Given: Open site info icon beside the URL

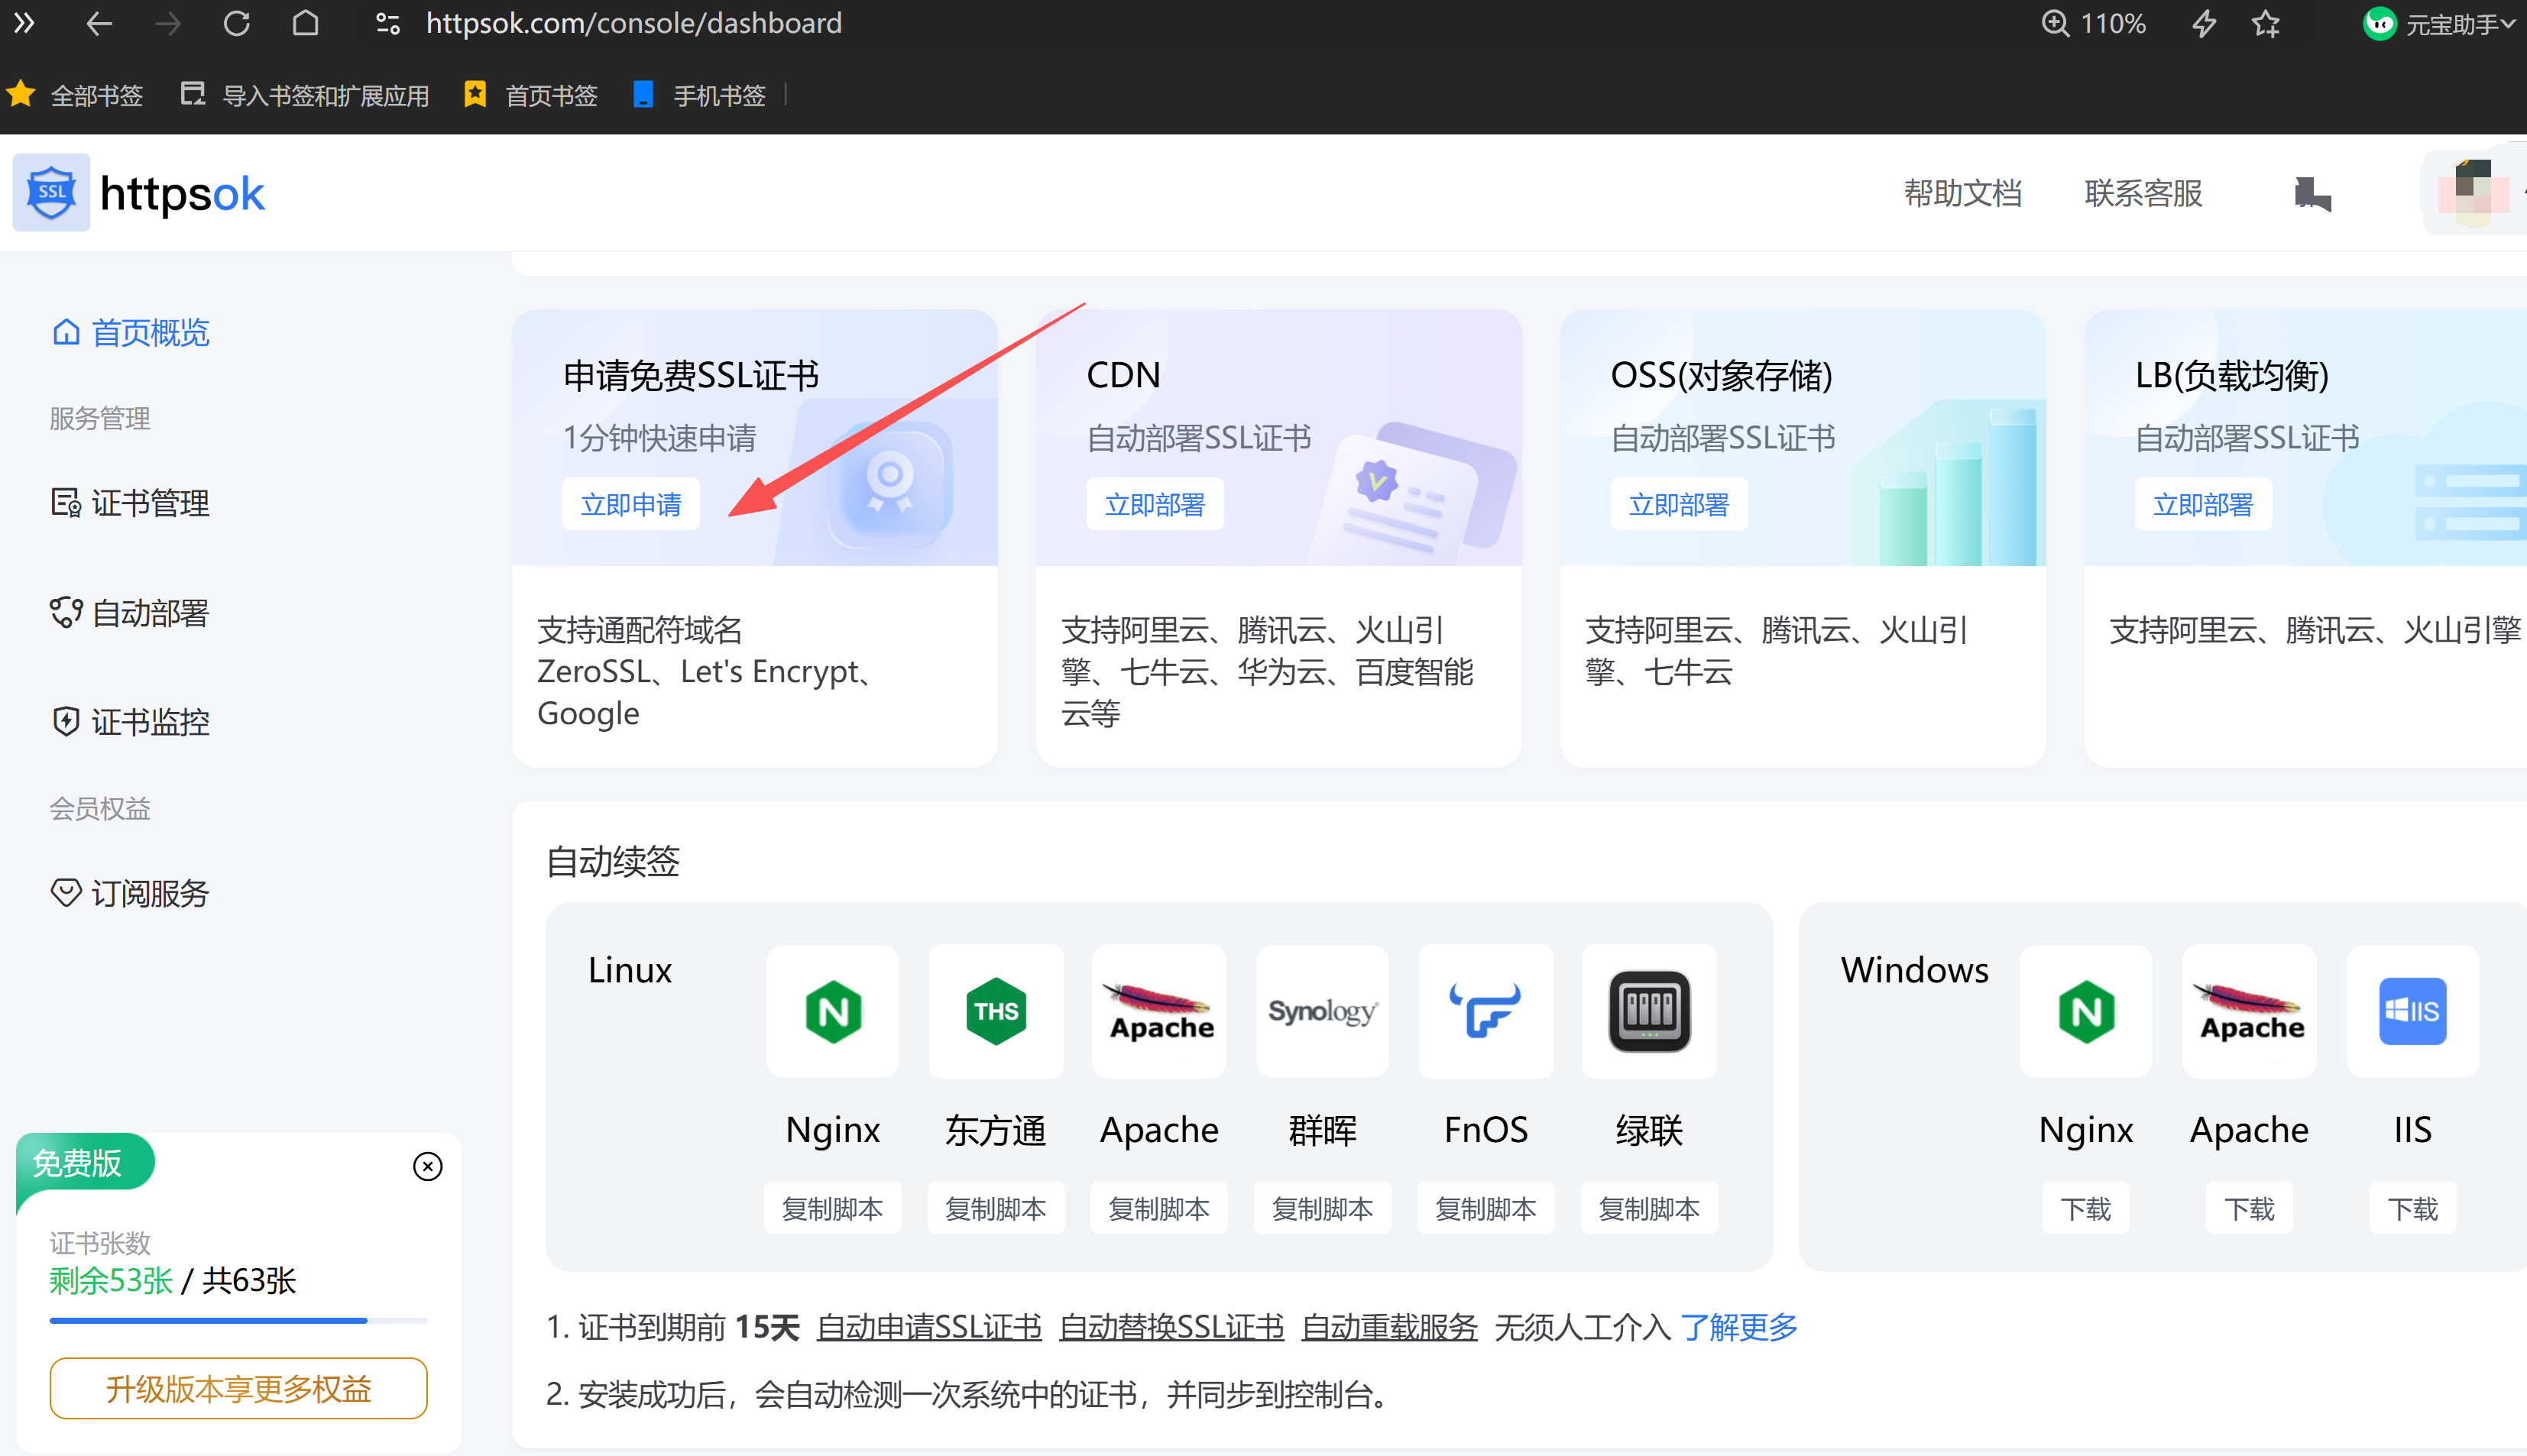Looking at the screenshot, I should (x=388, y=23).
